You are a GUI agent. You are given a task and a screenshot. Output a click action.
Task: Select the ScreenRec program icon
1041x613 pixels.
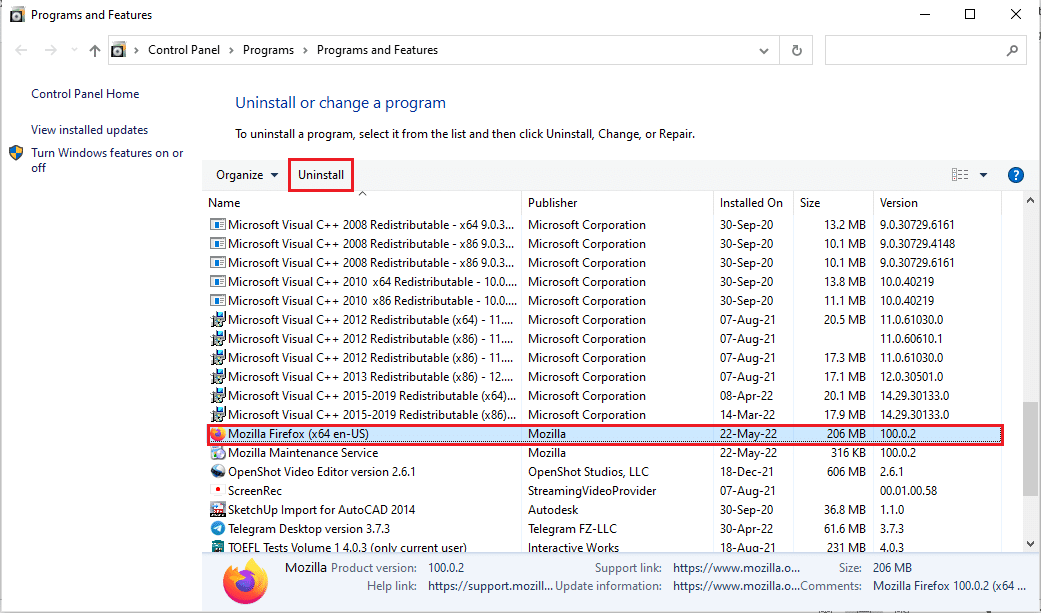click(217, 490)
